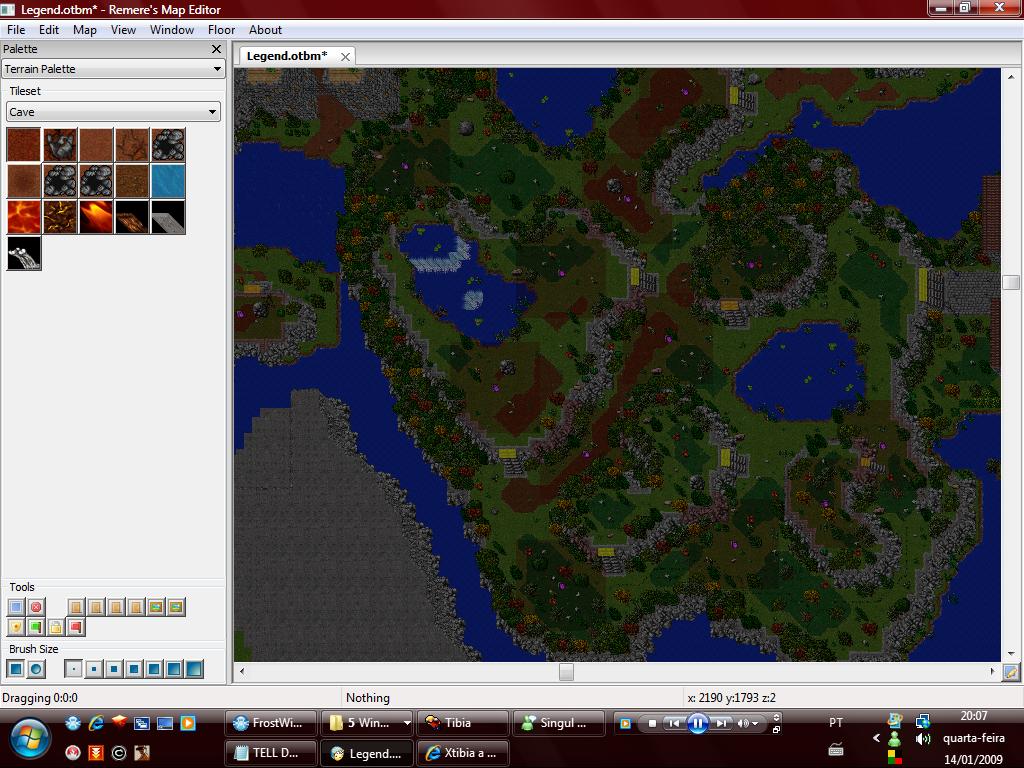
Task: Open the Edit menu
Action: coord(49,29)
